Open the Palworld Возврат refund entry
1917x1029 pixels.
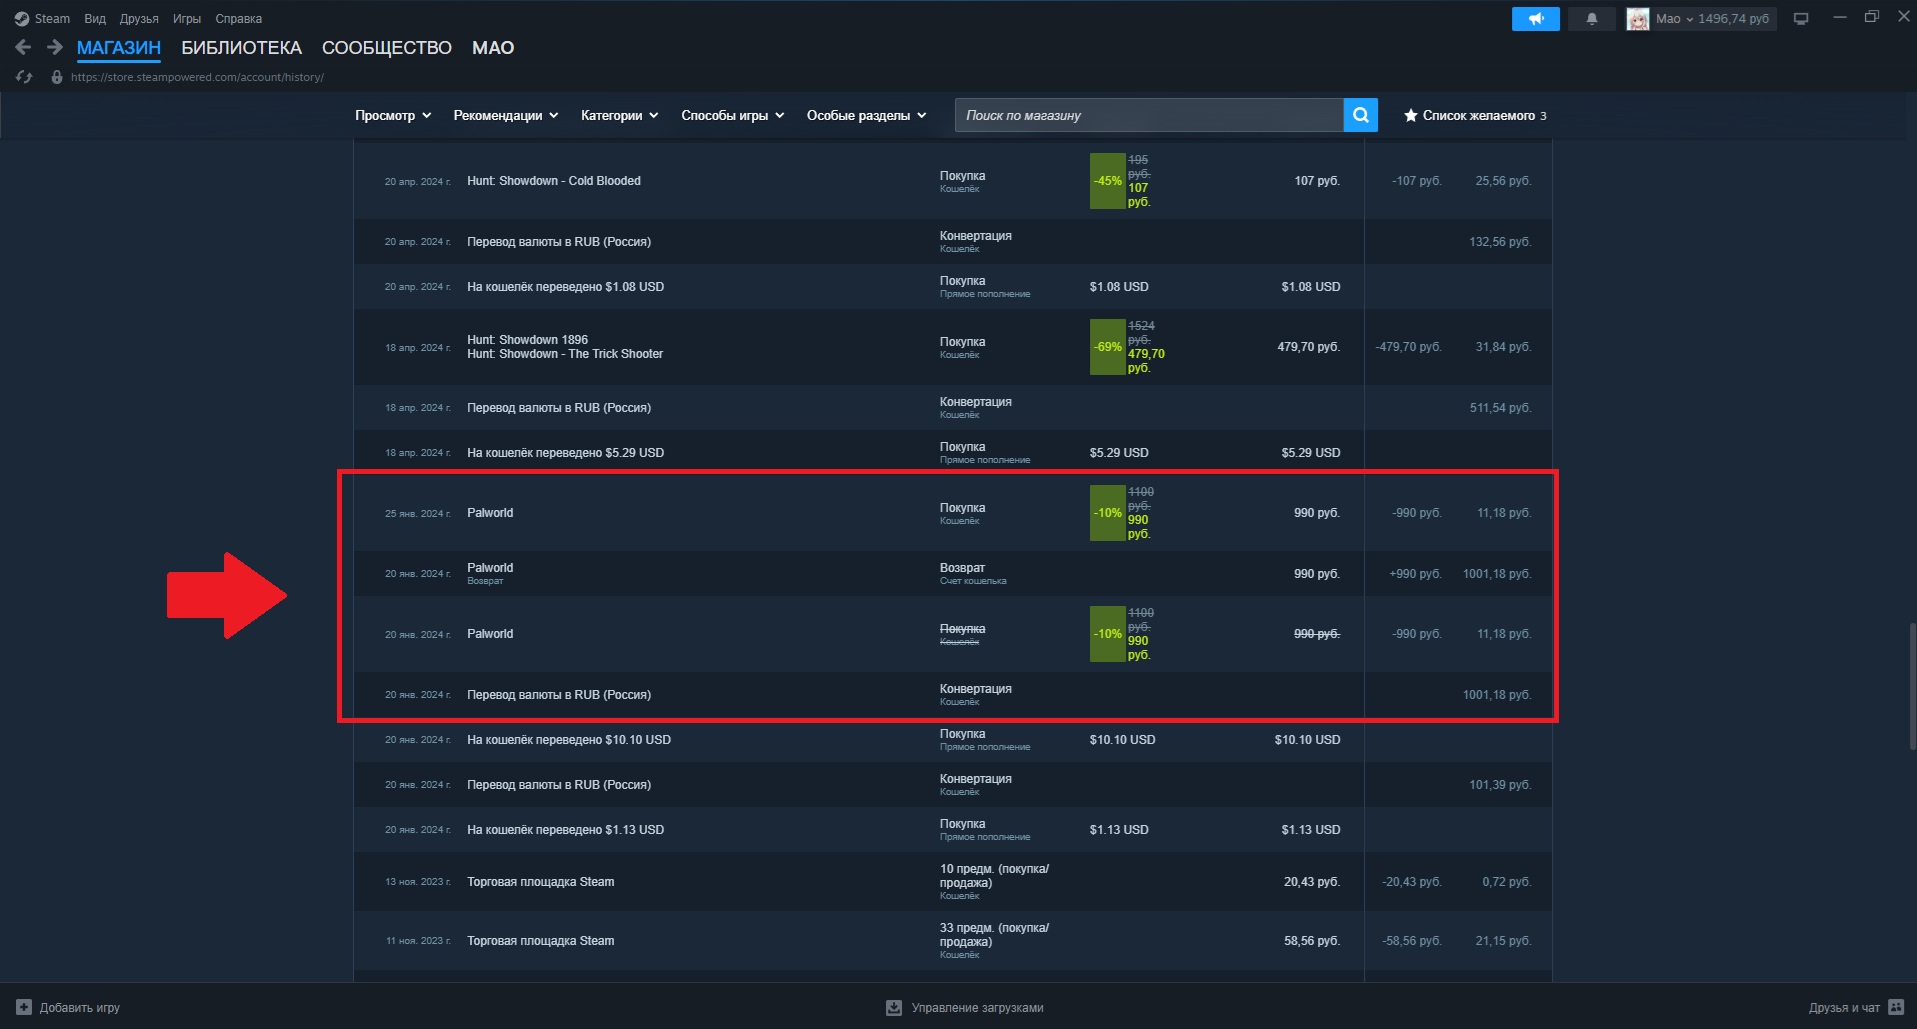pyautogui.click(x=953, y=574)
